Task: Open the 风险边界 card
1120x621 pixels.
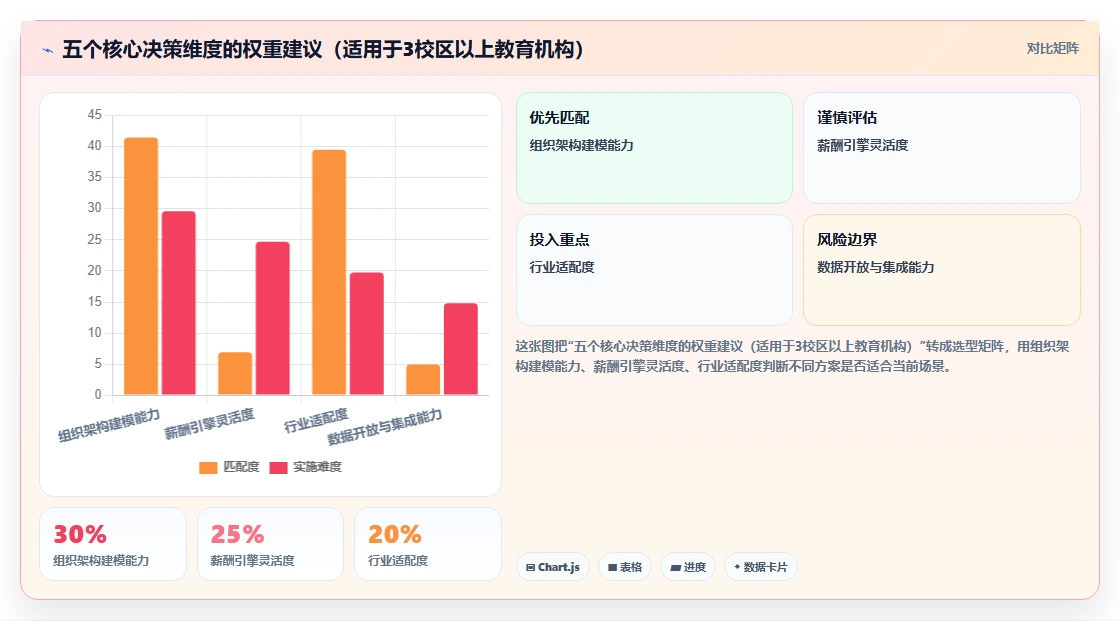Action: 941,270
